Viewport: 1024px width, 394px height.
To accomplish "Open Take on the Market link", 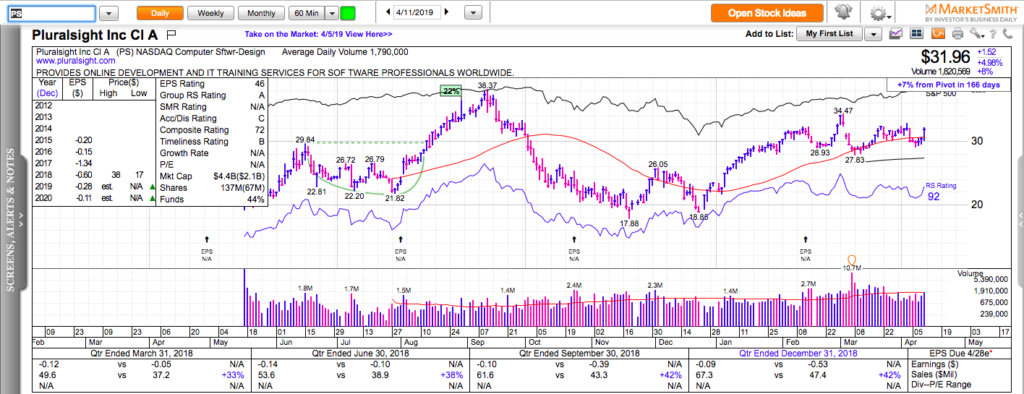I will (319, 35).
